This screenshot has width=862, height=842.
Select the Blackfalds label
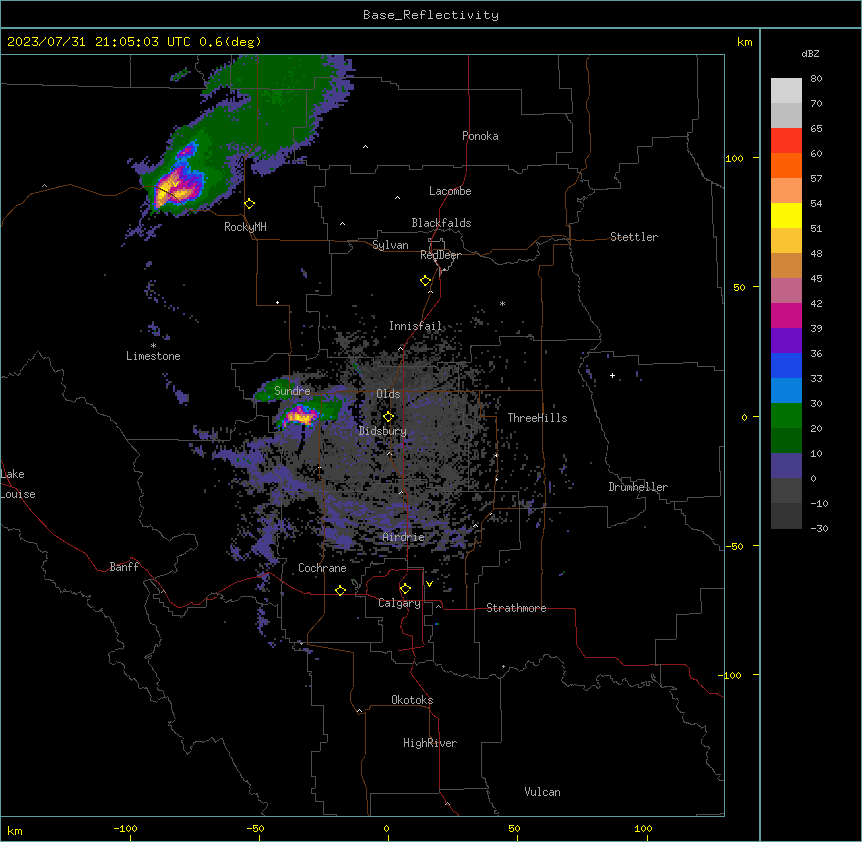tap(441, 223)
